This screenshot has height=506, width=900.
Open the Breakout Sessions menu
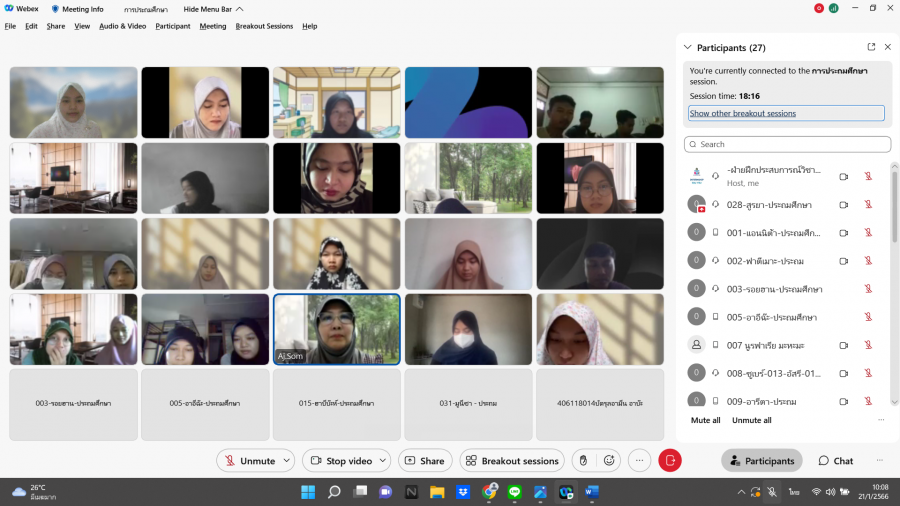click(264, 26)
